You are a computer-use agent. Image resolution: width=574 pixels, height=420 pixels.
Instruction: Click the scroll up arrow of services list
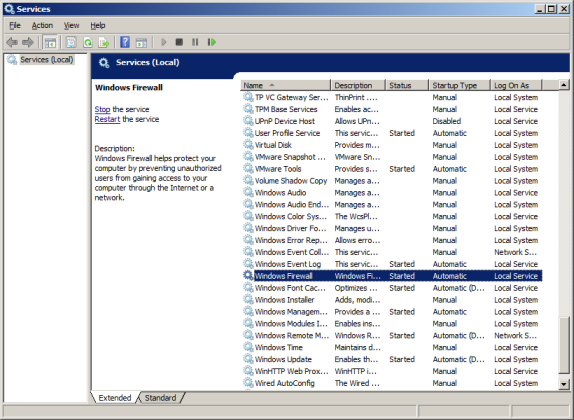(564, 85)
